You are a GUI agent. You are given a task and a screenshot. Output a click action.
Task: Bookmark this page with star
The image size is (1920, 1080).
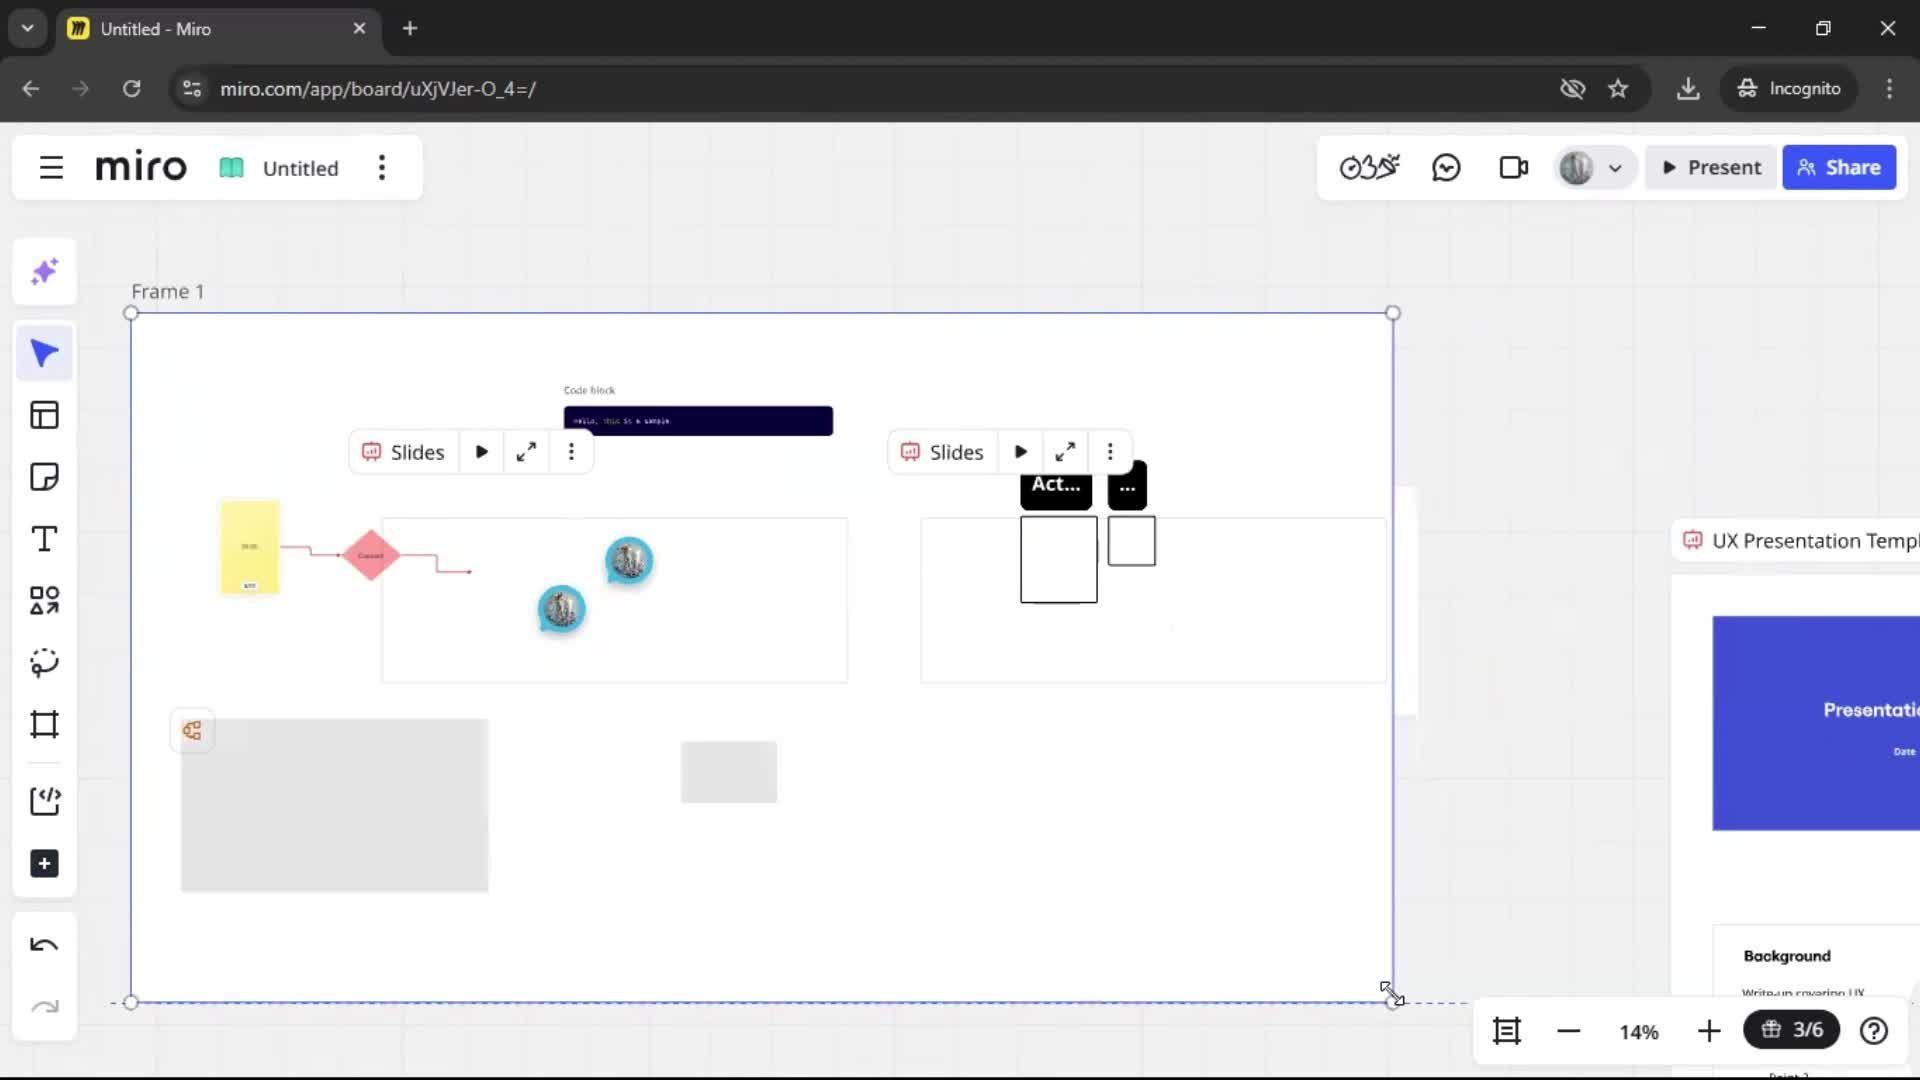tap(1618, 89)
